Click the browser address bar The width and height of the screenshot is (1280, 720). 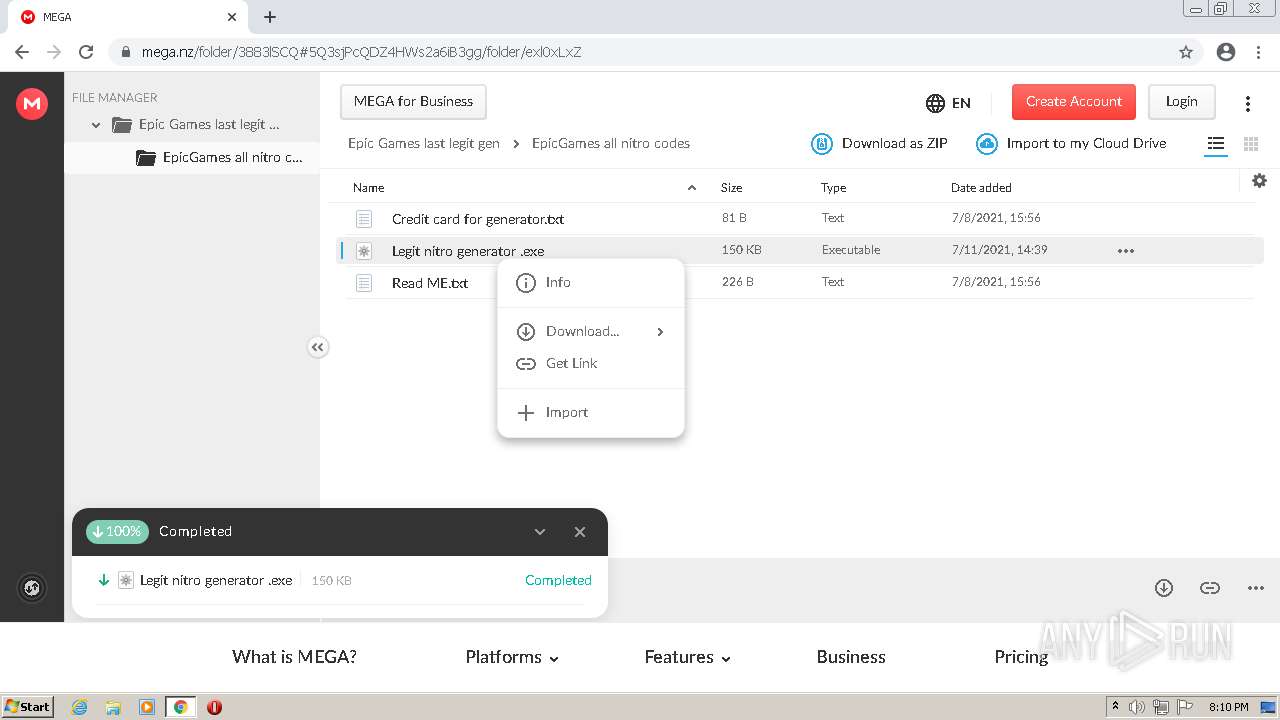click(x=640, y=52)
